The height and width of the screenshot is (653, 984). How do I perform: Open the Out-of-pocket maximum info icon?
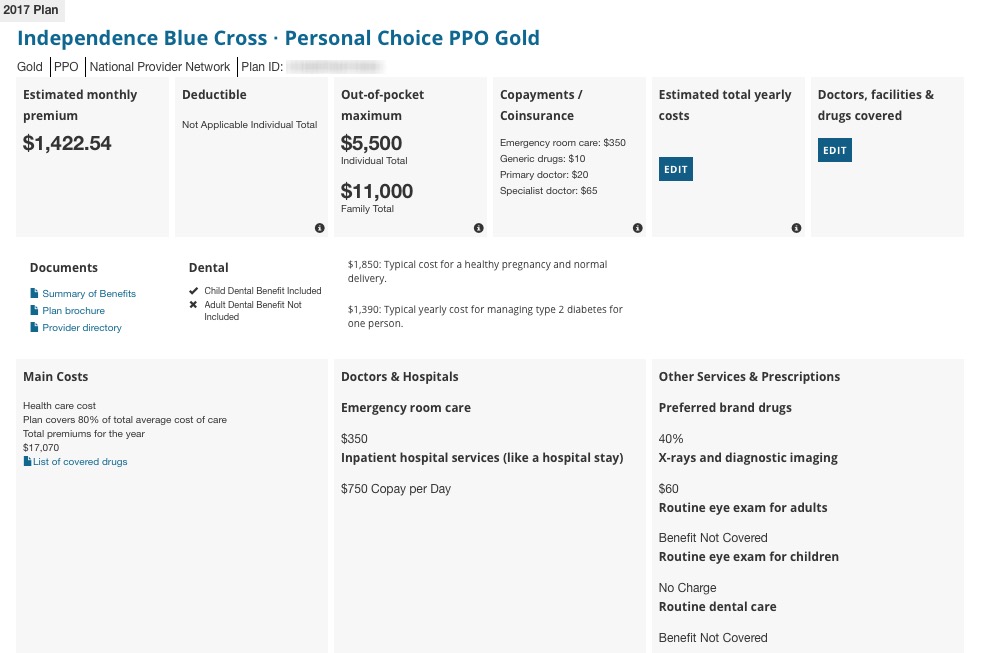coord(478,228)
